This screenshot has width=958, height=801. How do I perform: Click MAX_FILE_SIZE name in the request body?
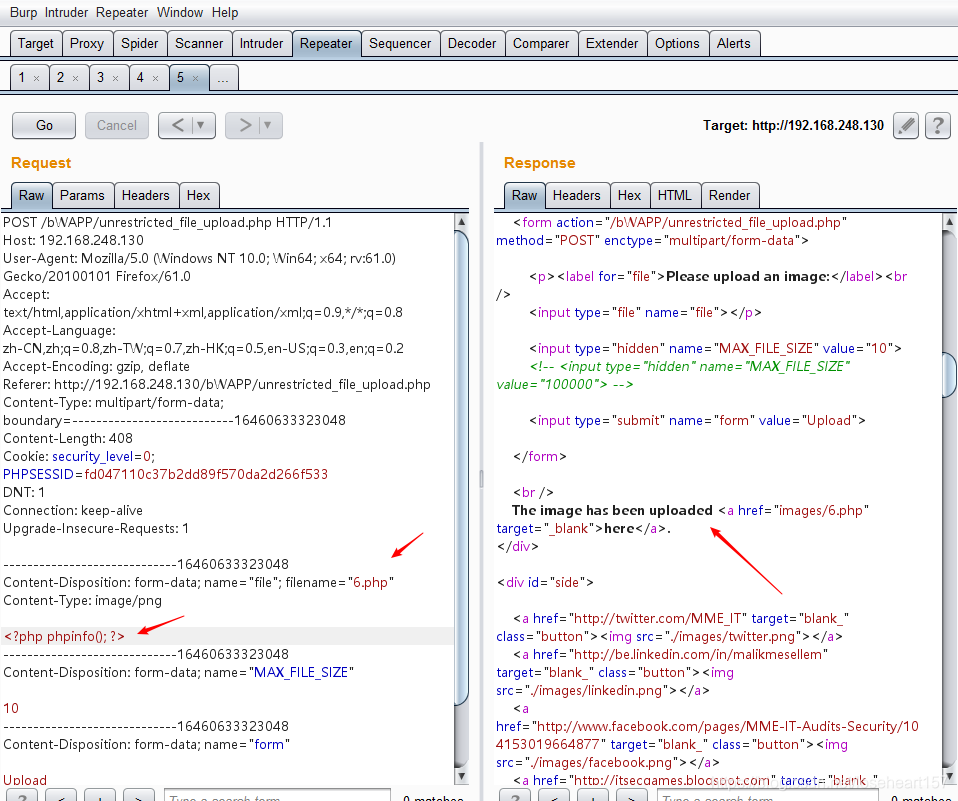pyautogui.click(x=301, y=673)
